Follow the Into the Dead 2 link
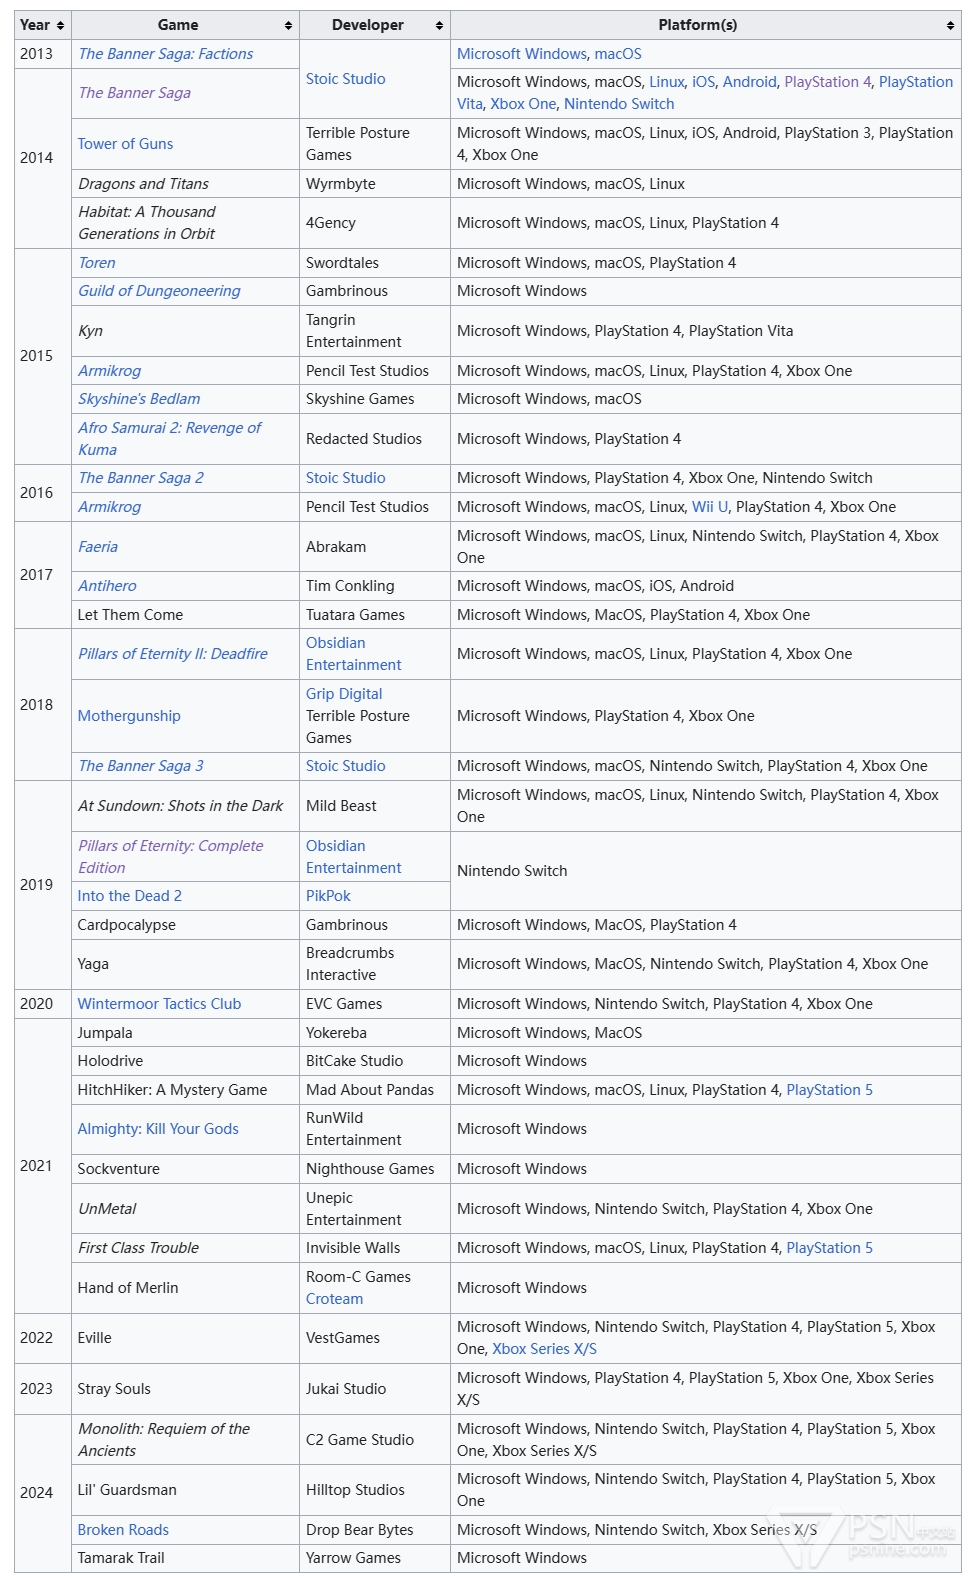 pos(130,896)
